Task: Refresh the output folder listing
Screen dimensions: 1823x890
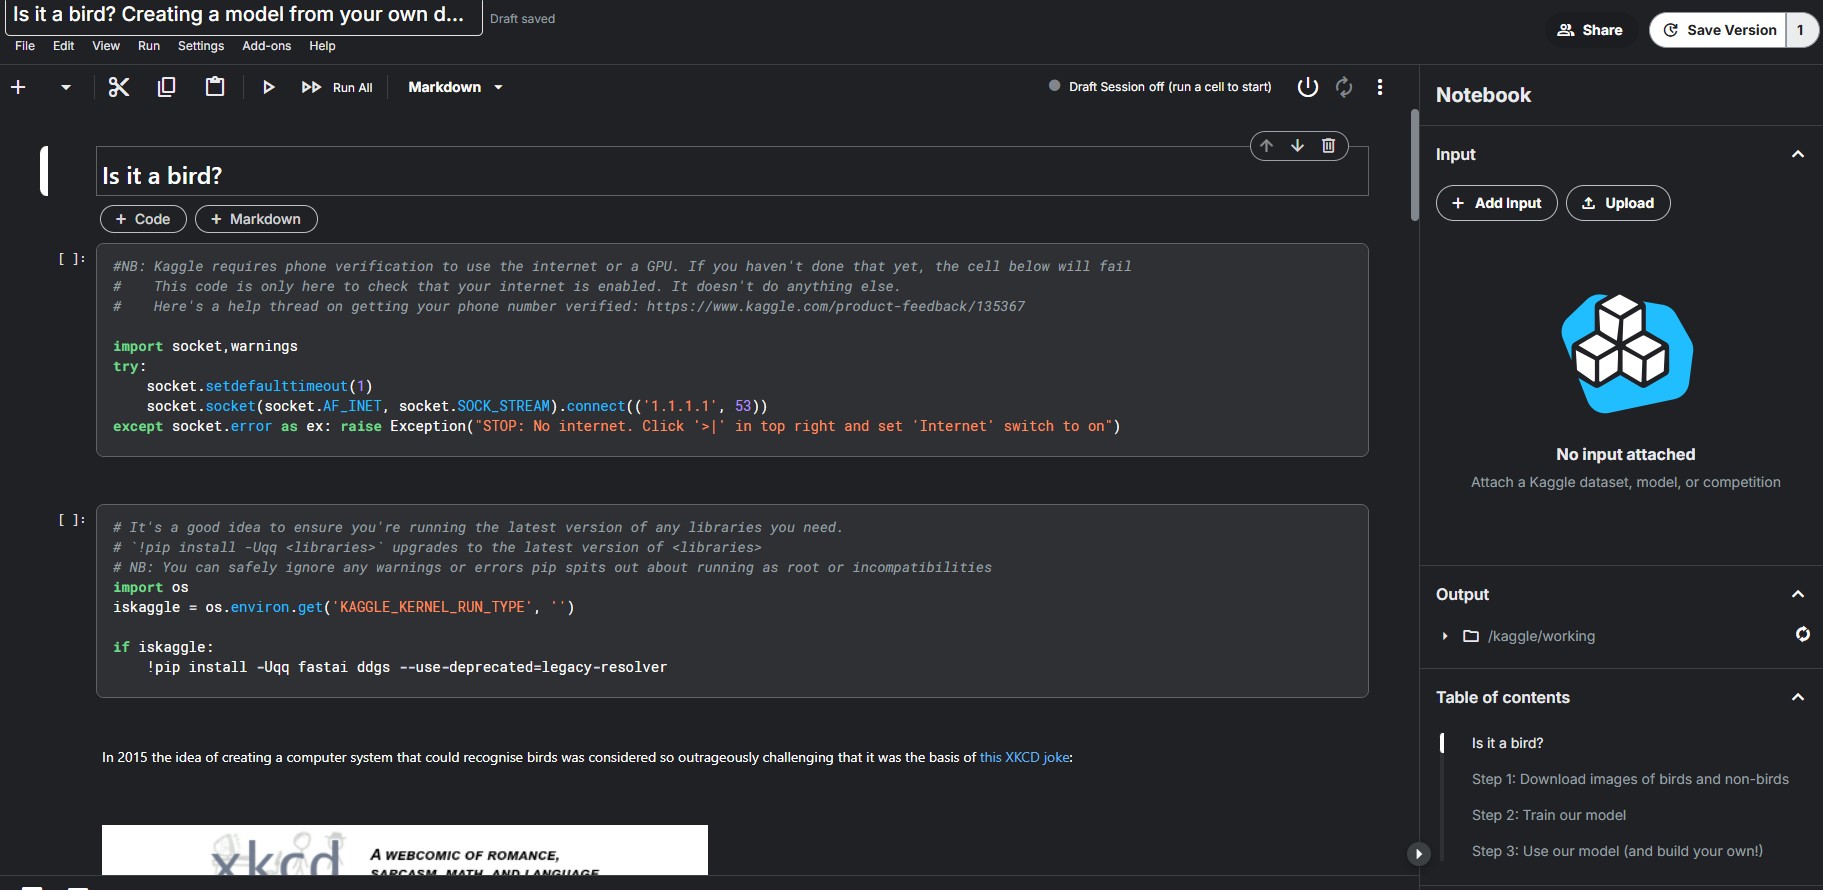Action: (1802, 634)
